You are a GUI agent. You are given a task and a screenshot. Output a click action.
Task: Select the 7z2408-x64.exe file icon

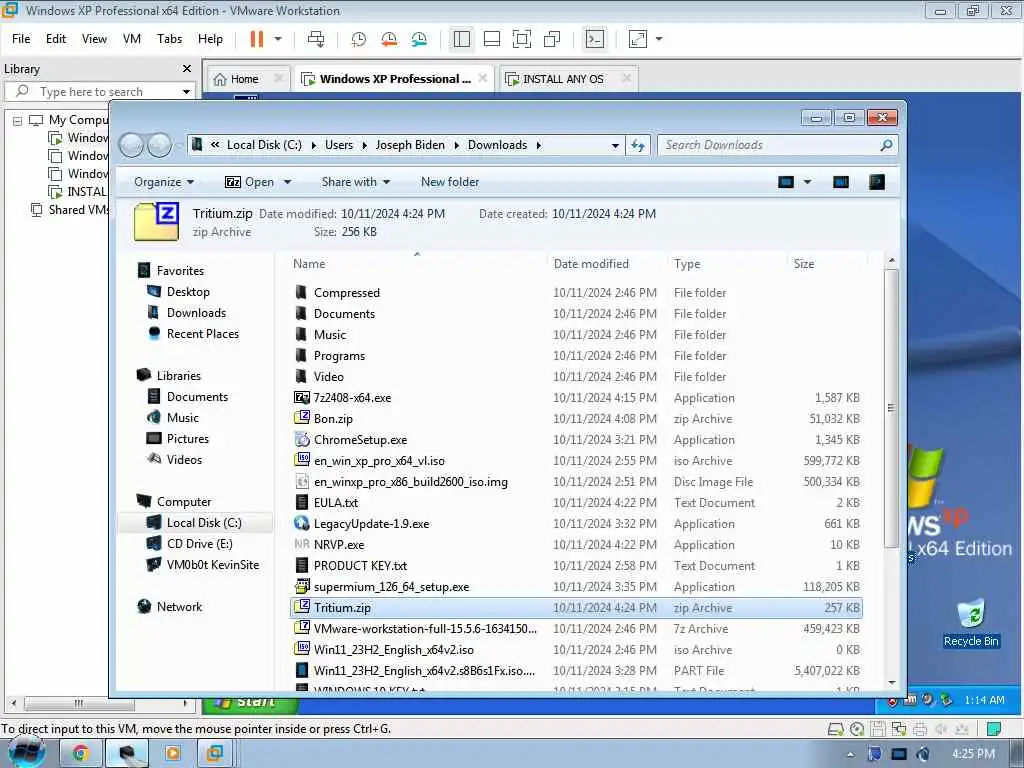pos(302,397)
